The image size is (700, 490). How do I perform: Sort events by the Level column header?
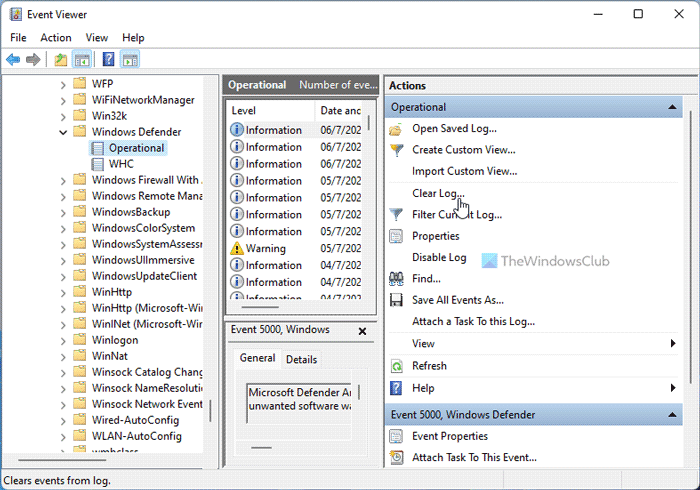click(271, 111)
